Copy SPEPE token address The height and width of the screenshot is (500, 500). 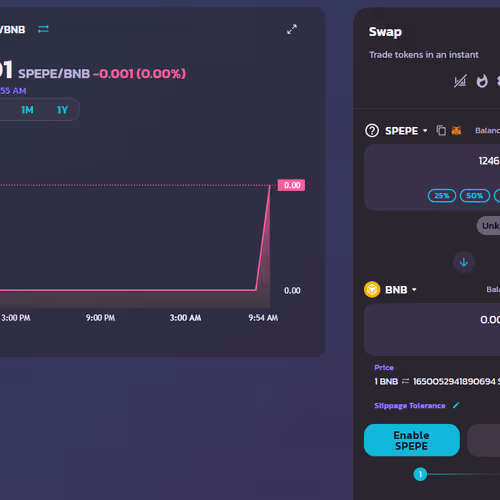point(441,130)
